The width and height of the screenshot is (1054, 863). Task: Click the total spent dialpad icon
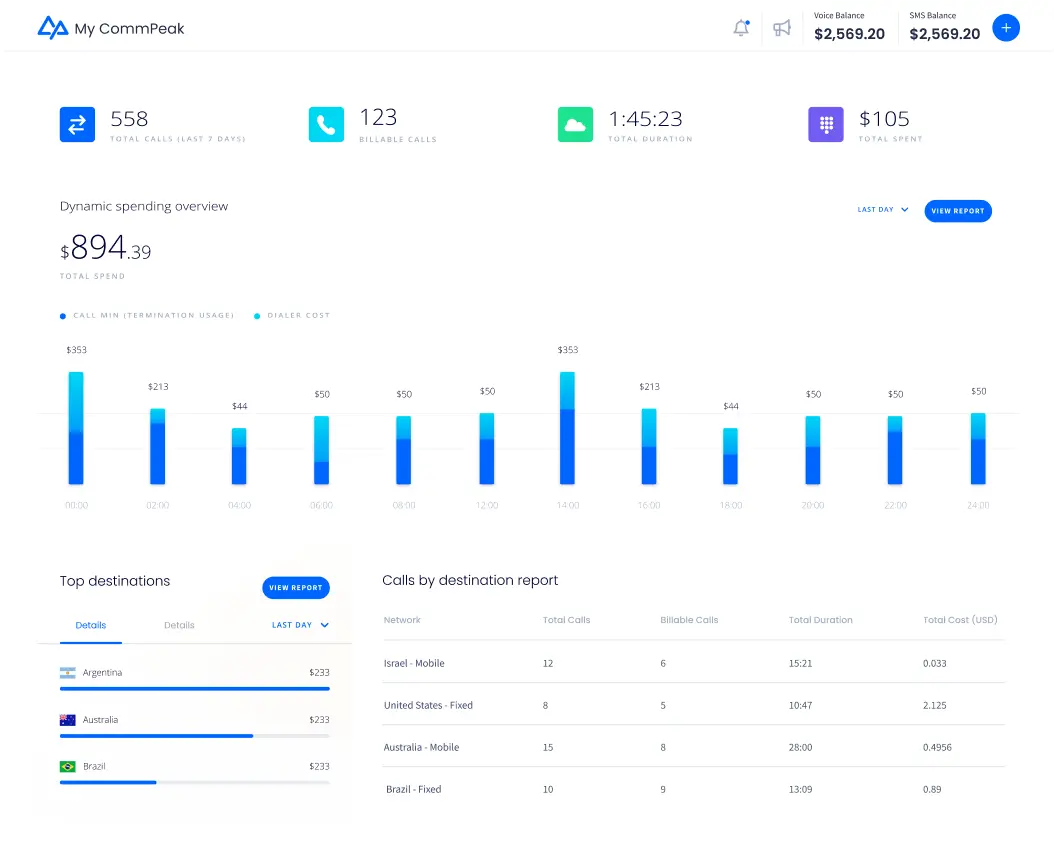826,125
